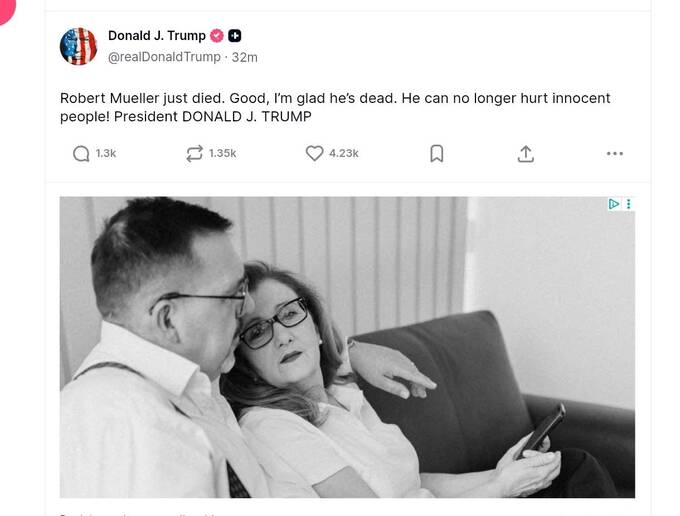This screenshot has height=516, width=680.
Task: Click the share upload icon
Action: tap(525, 153)
